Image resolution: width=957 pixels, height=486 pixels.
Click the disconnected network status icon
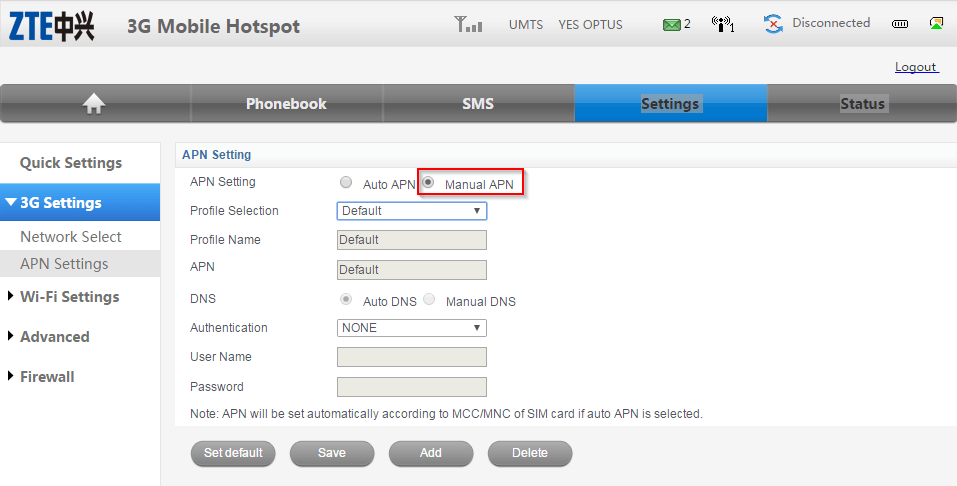point(773,24)
